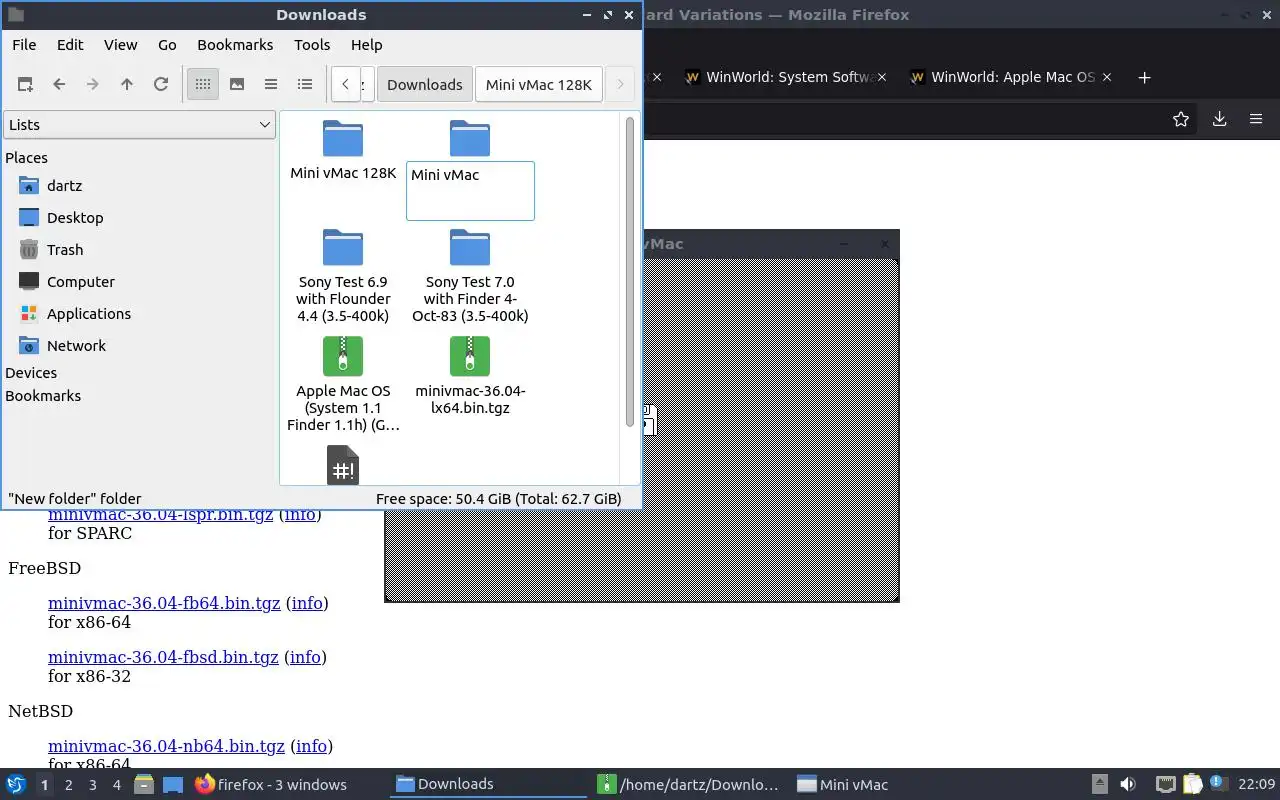
Task: Switch to compact list view mode
Action: pos(271,84)
